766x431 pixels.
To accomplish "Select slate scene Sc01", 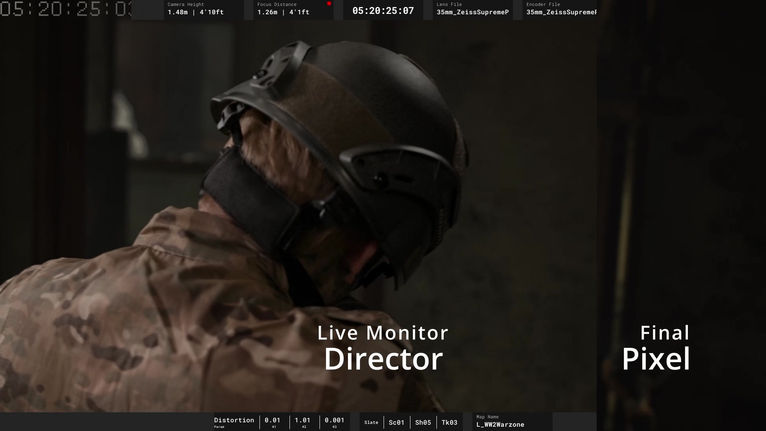I will (397, 423).
